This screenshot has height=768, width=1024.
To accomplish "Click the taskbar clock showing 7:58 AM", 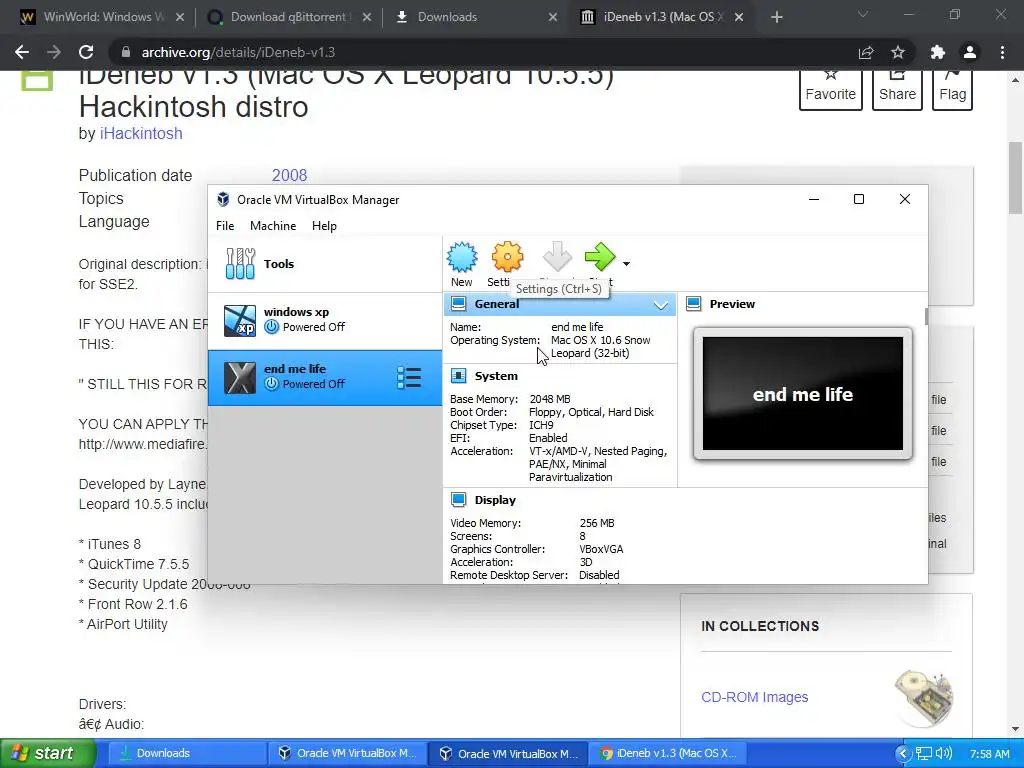I will (989, 754).
